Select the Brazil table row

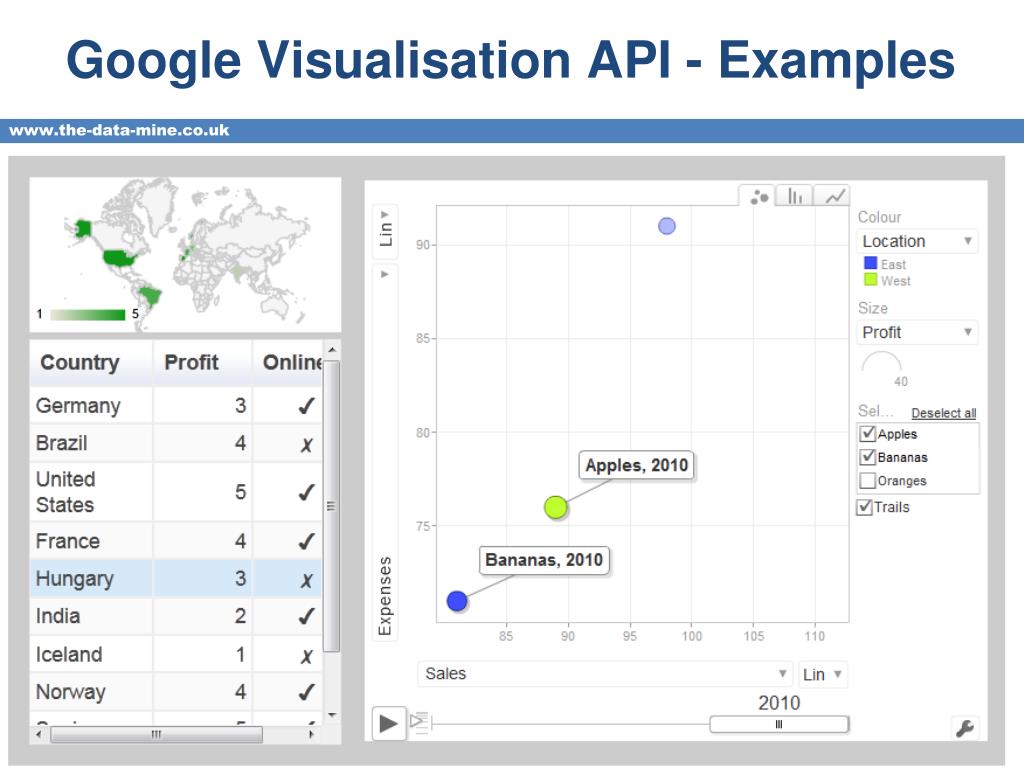[176, 443]
